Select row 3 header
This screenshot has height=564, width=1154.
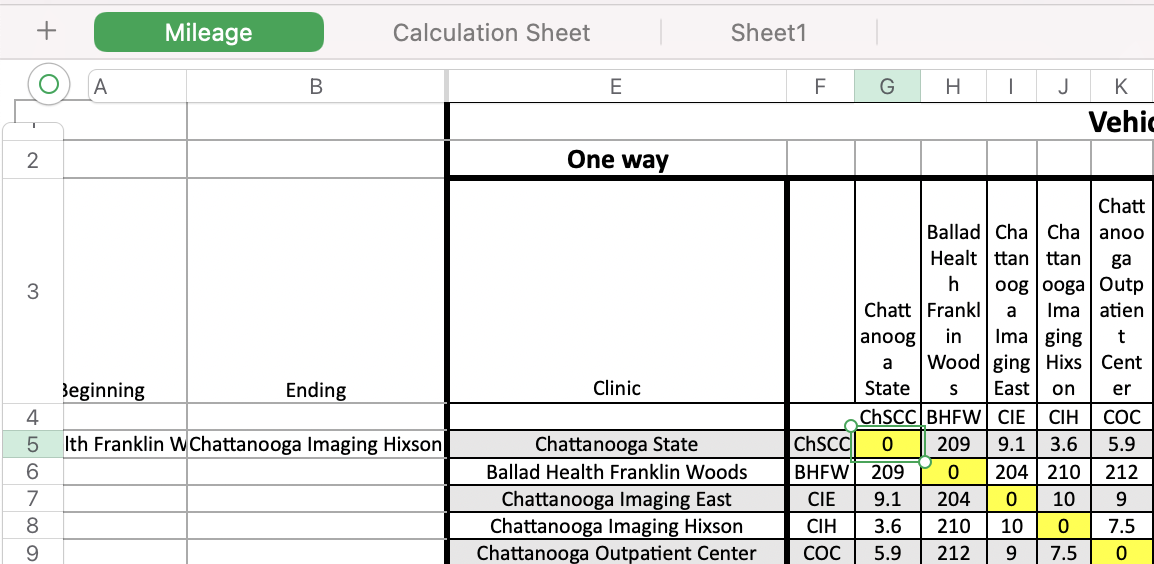[x=32, y=291]
